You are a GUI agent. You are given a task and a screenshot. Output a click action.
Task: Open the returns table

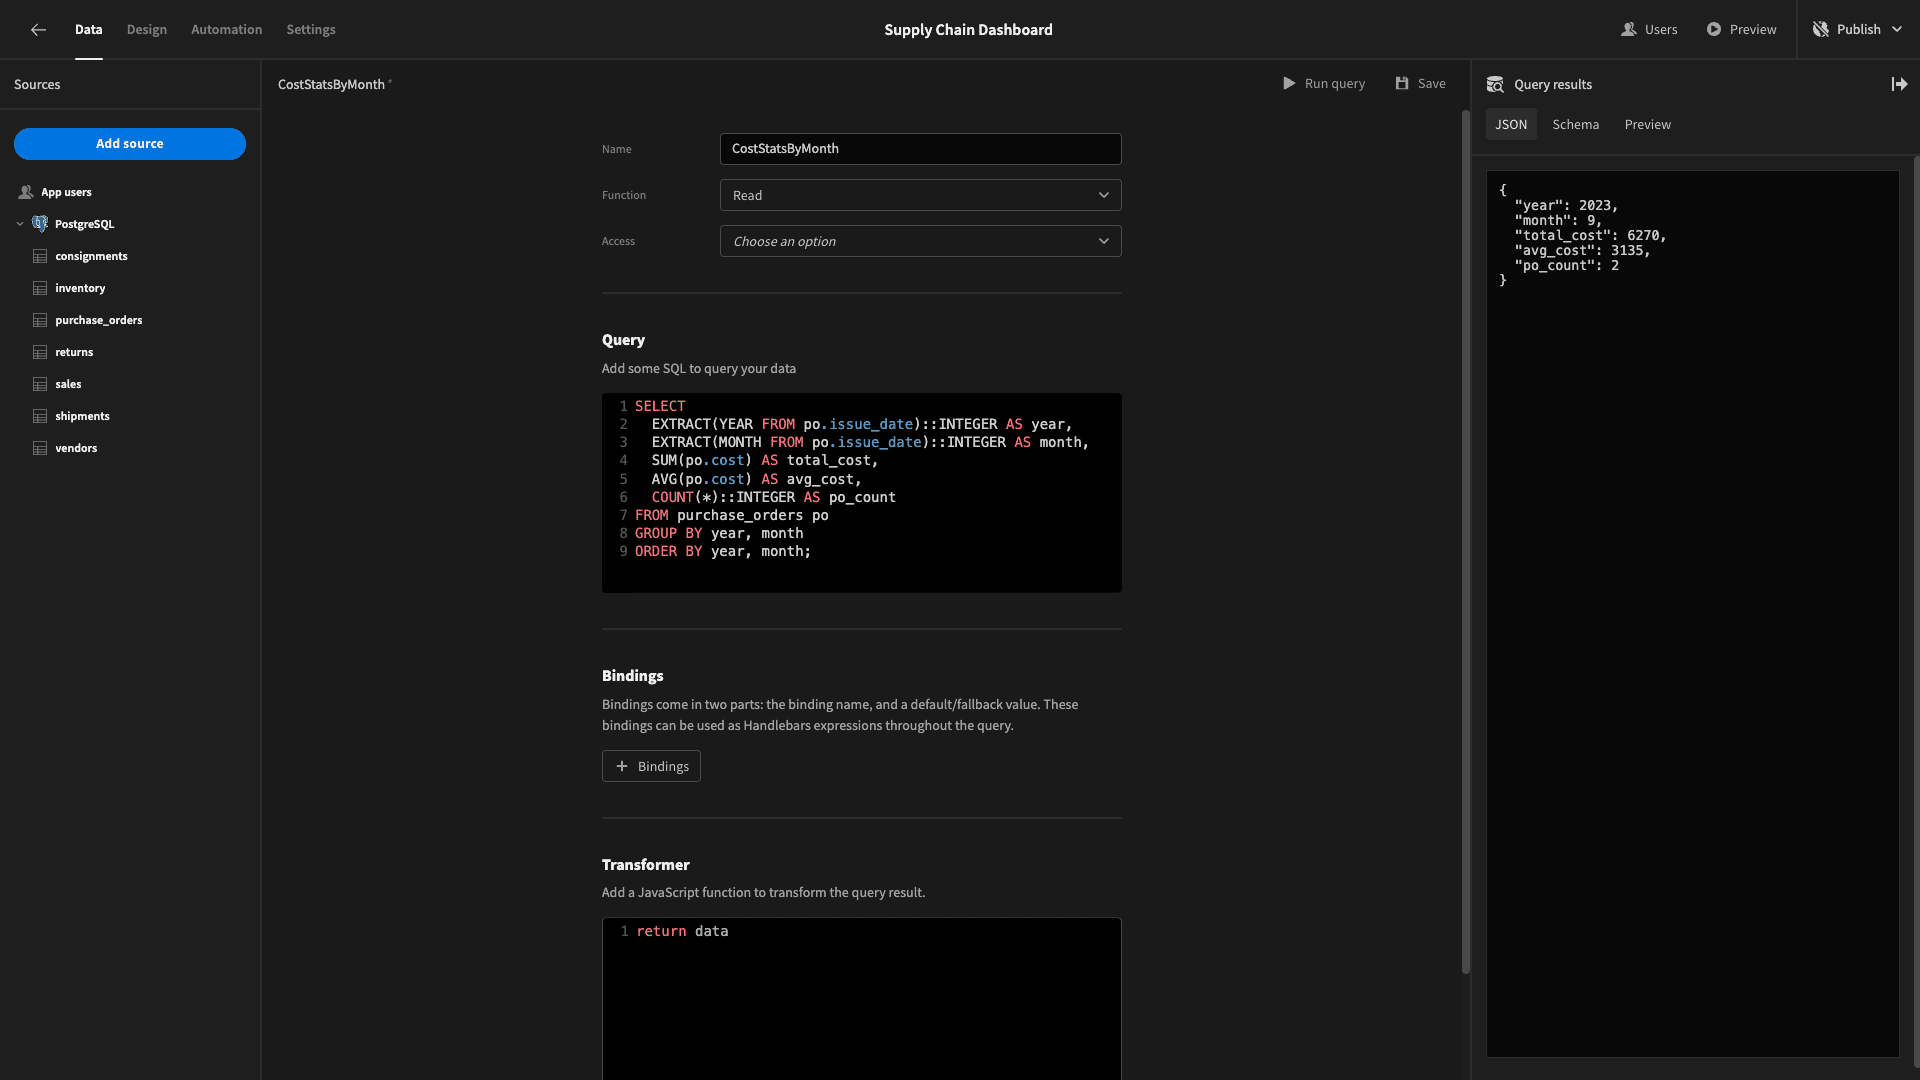tap(74, 353)
